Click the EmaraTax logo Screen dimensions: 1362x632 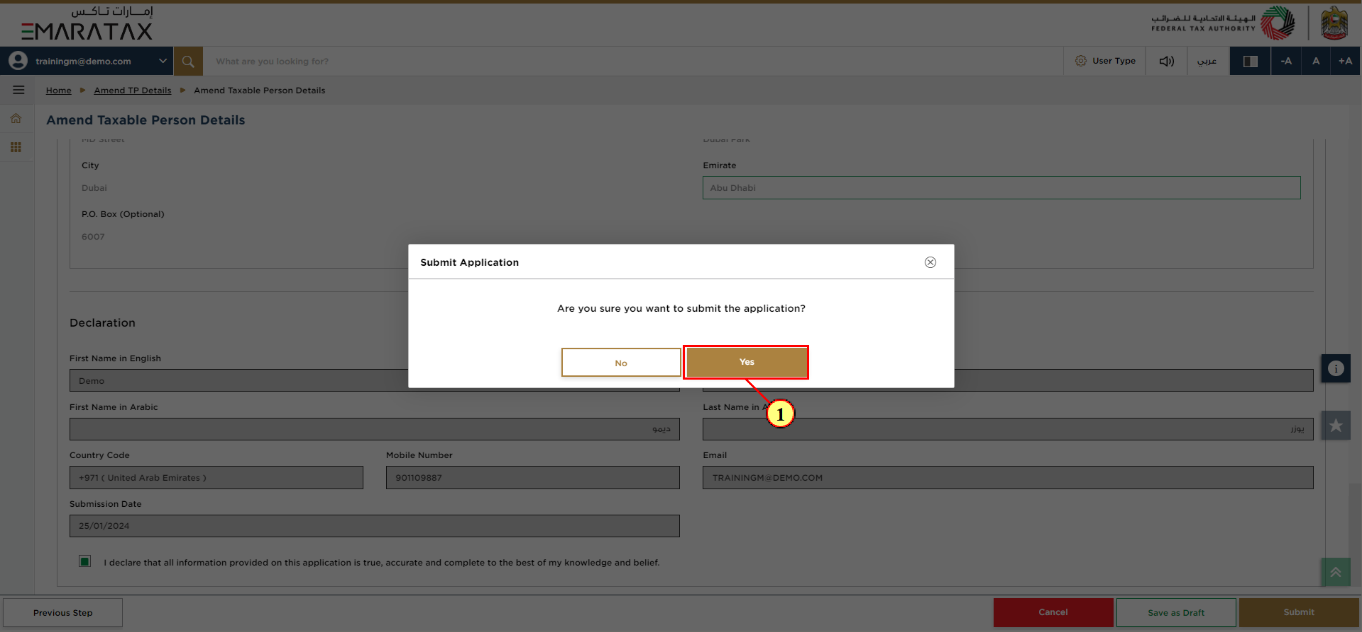pyautogui.click(x=87, y=23)
